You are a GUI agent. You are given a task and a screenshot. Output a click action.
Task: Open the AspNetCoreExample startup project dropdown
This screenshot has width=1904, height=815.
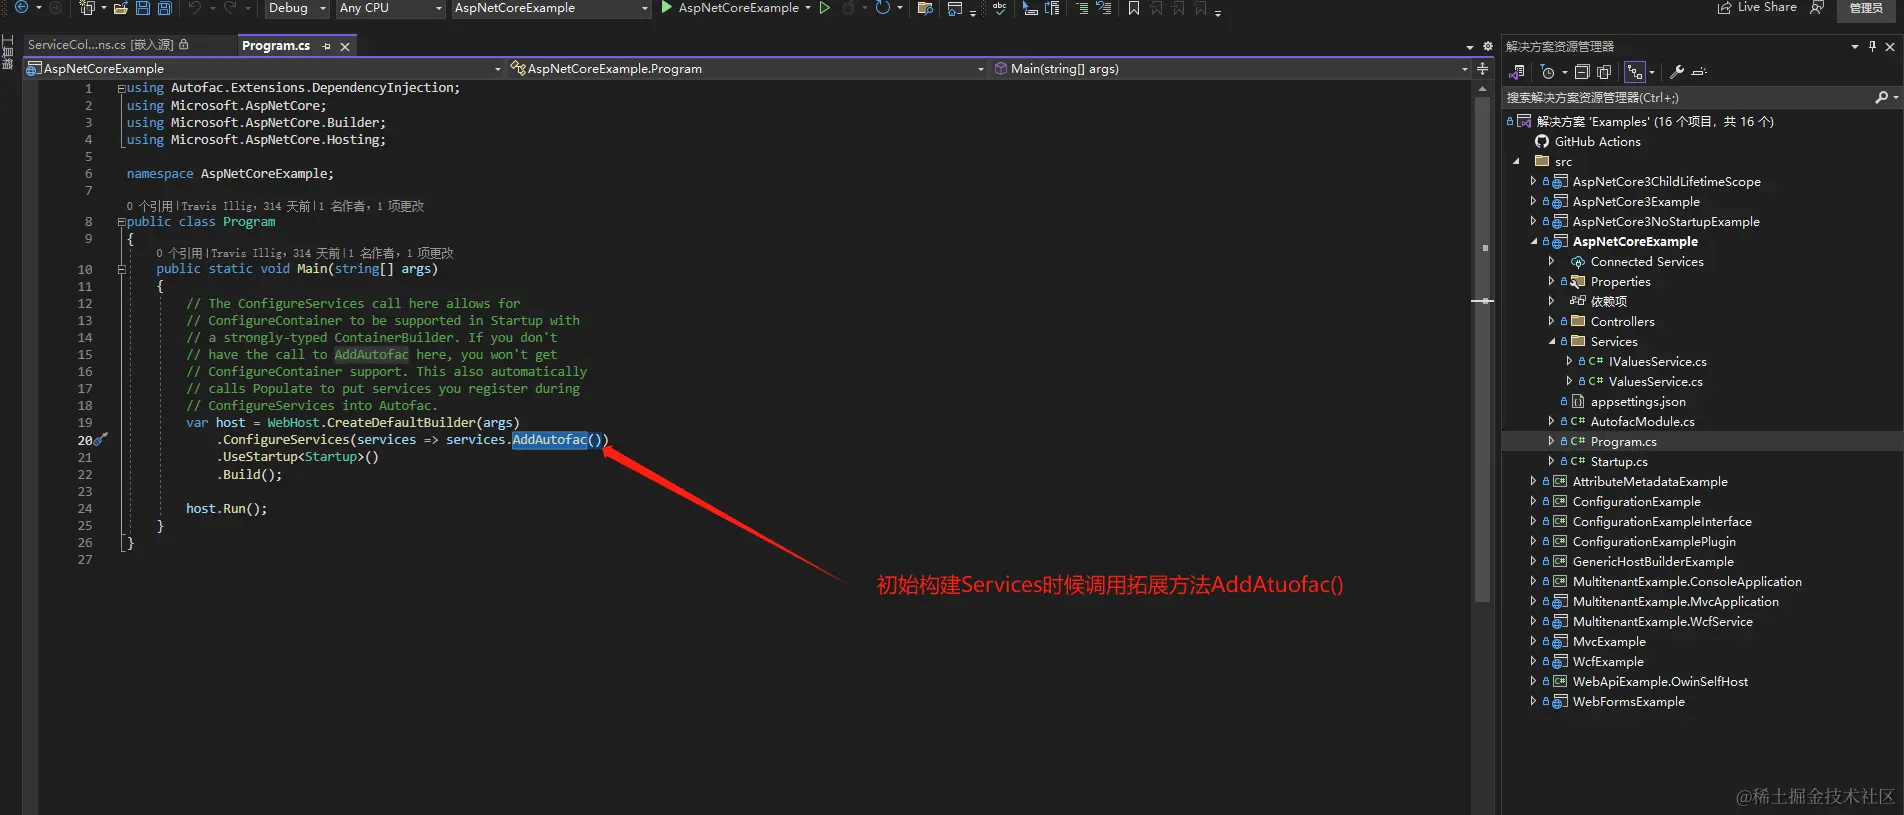click(551, 8)
